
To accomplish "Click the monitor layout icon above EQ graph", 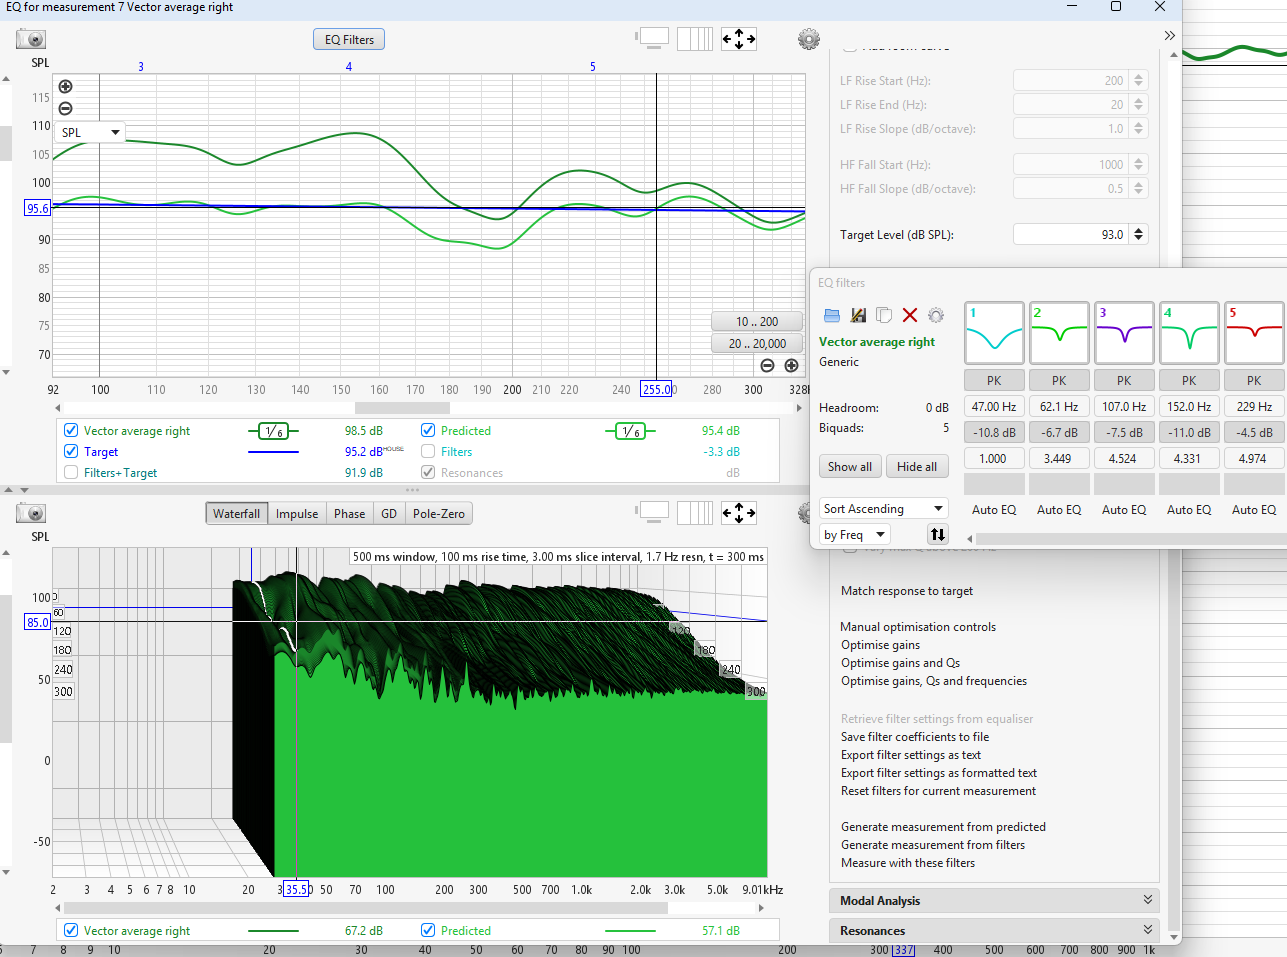I will pos(652,39).
